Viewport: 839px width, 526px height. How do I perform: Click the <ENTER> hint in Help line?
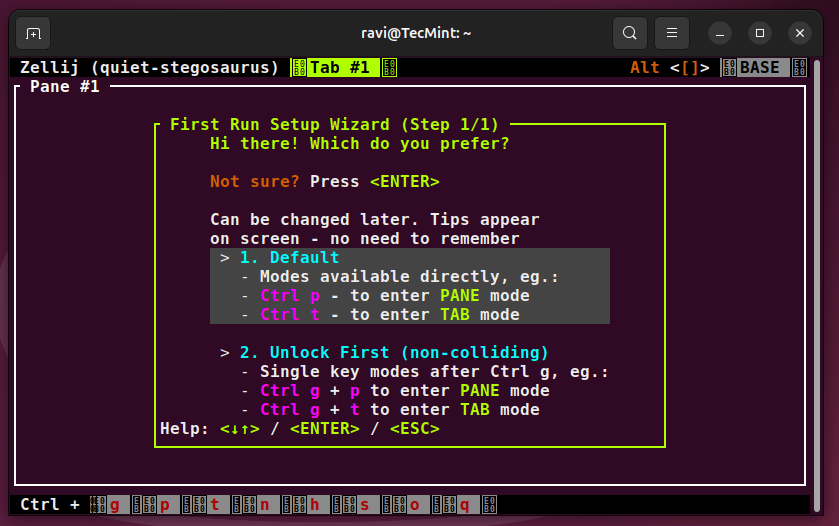pyautogui.click(x=324, y=429)
